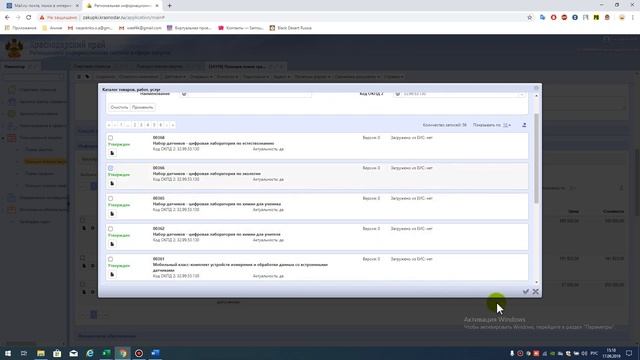Screen dimensions: 640x360
Task: Tick checkbox for химии для ученика
Action: (x=110, y=198)
